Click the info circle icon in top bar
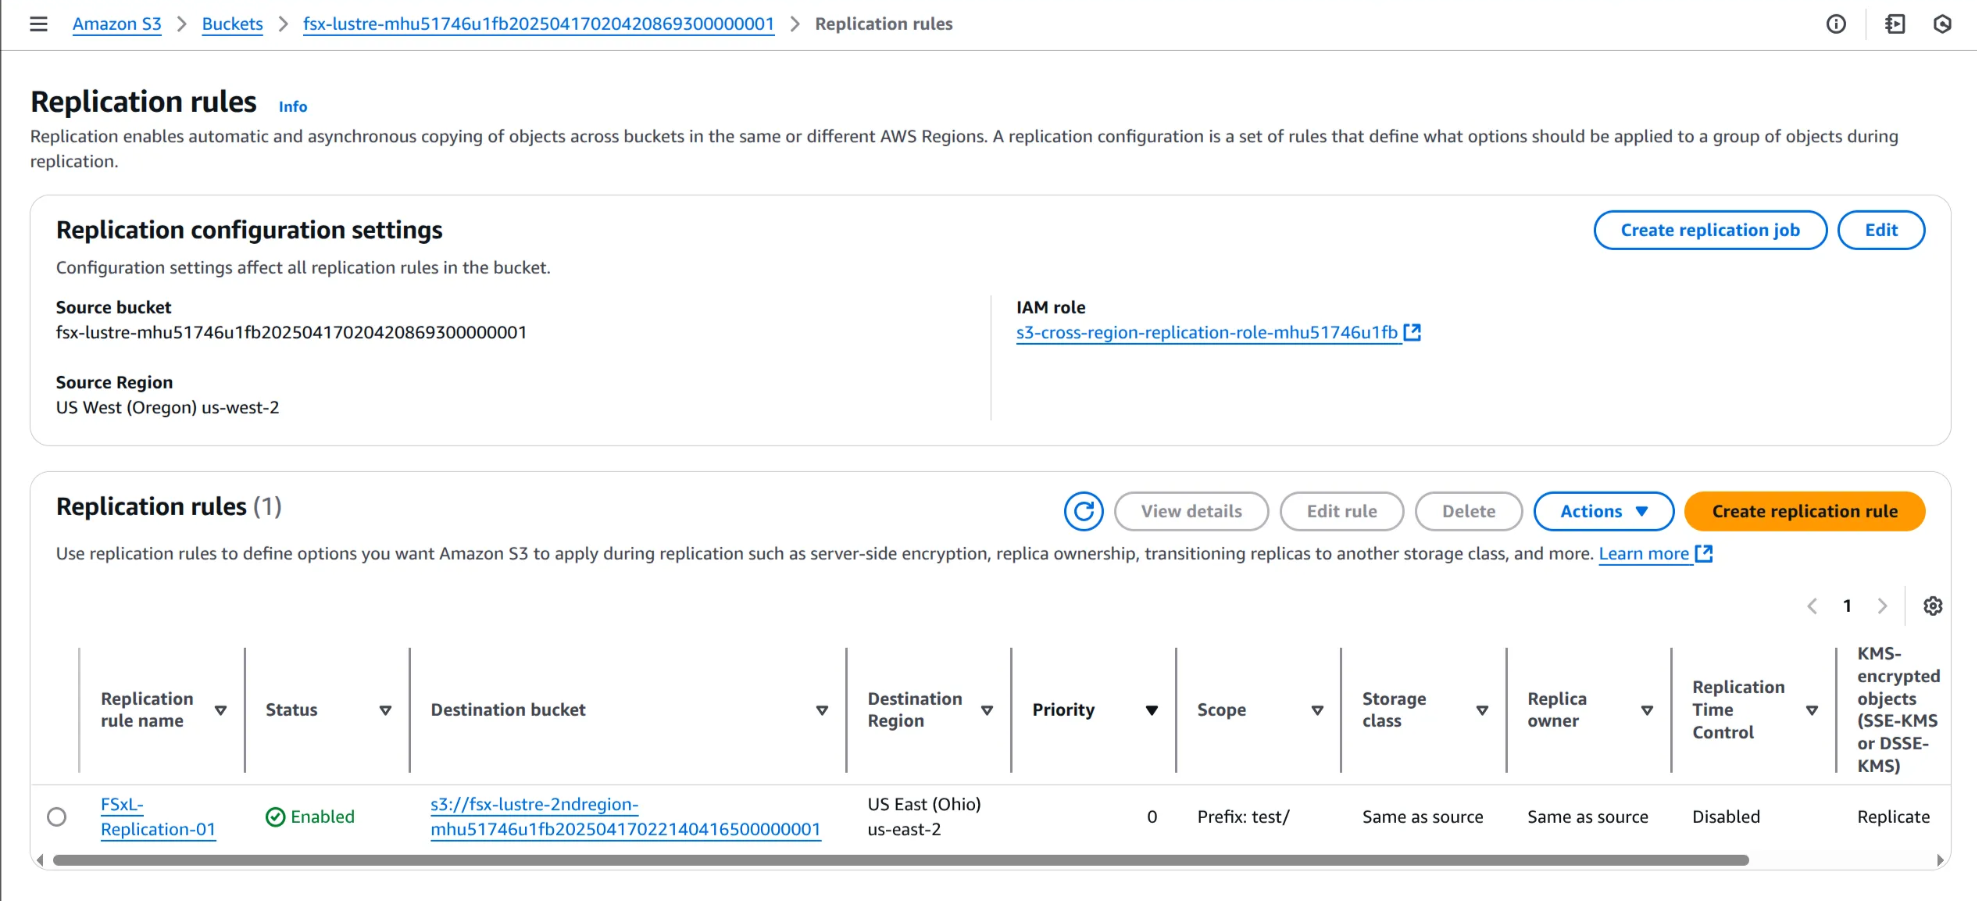 [x=1836, y=24]
